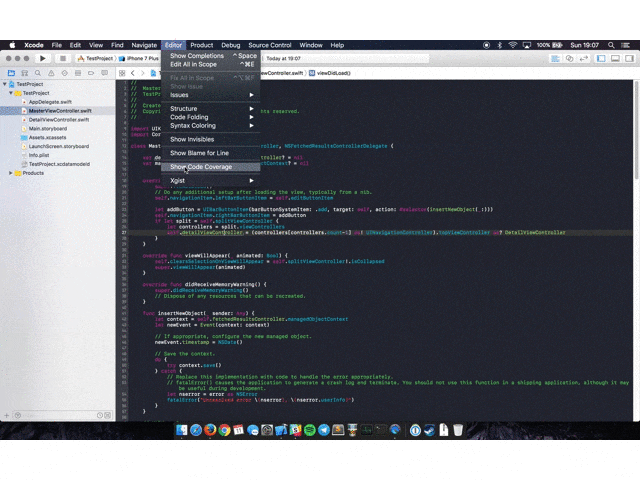Open the Debug navigator icon
The height and width of the screenshot is (480, 640).
pyautogui.click(x=78, y=73)
